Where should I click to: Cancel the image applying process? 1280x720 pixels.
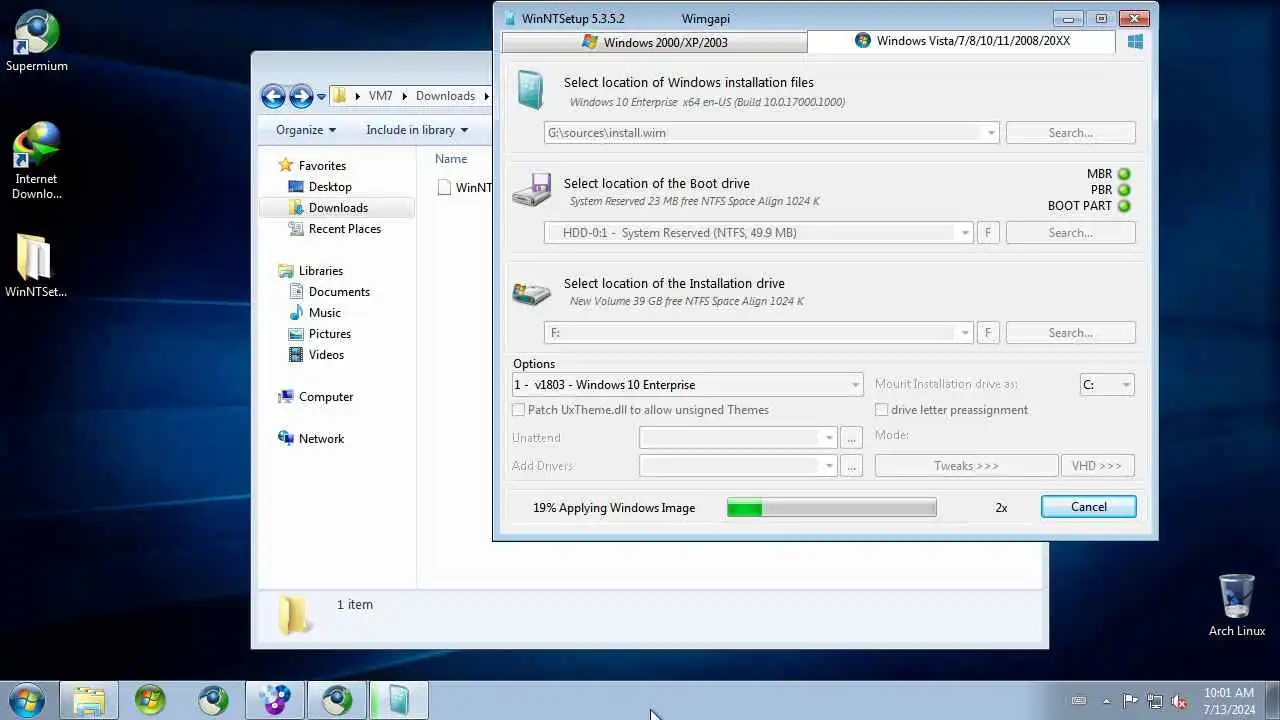click(1088, 507)
